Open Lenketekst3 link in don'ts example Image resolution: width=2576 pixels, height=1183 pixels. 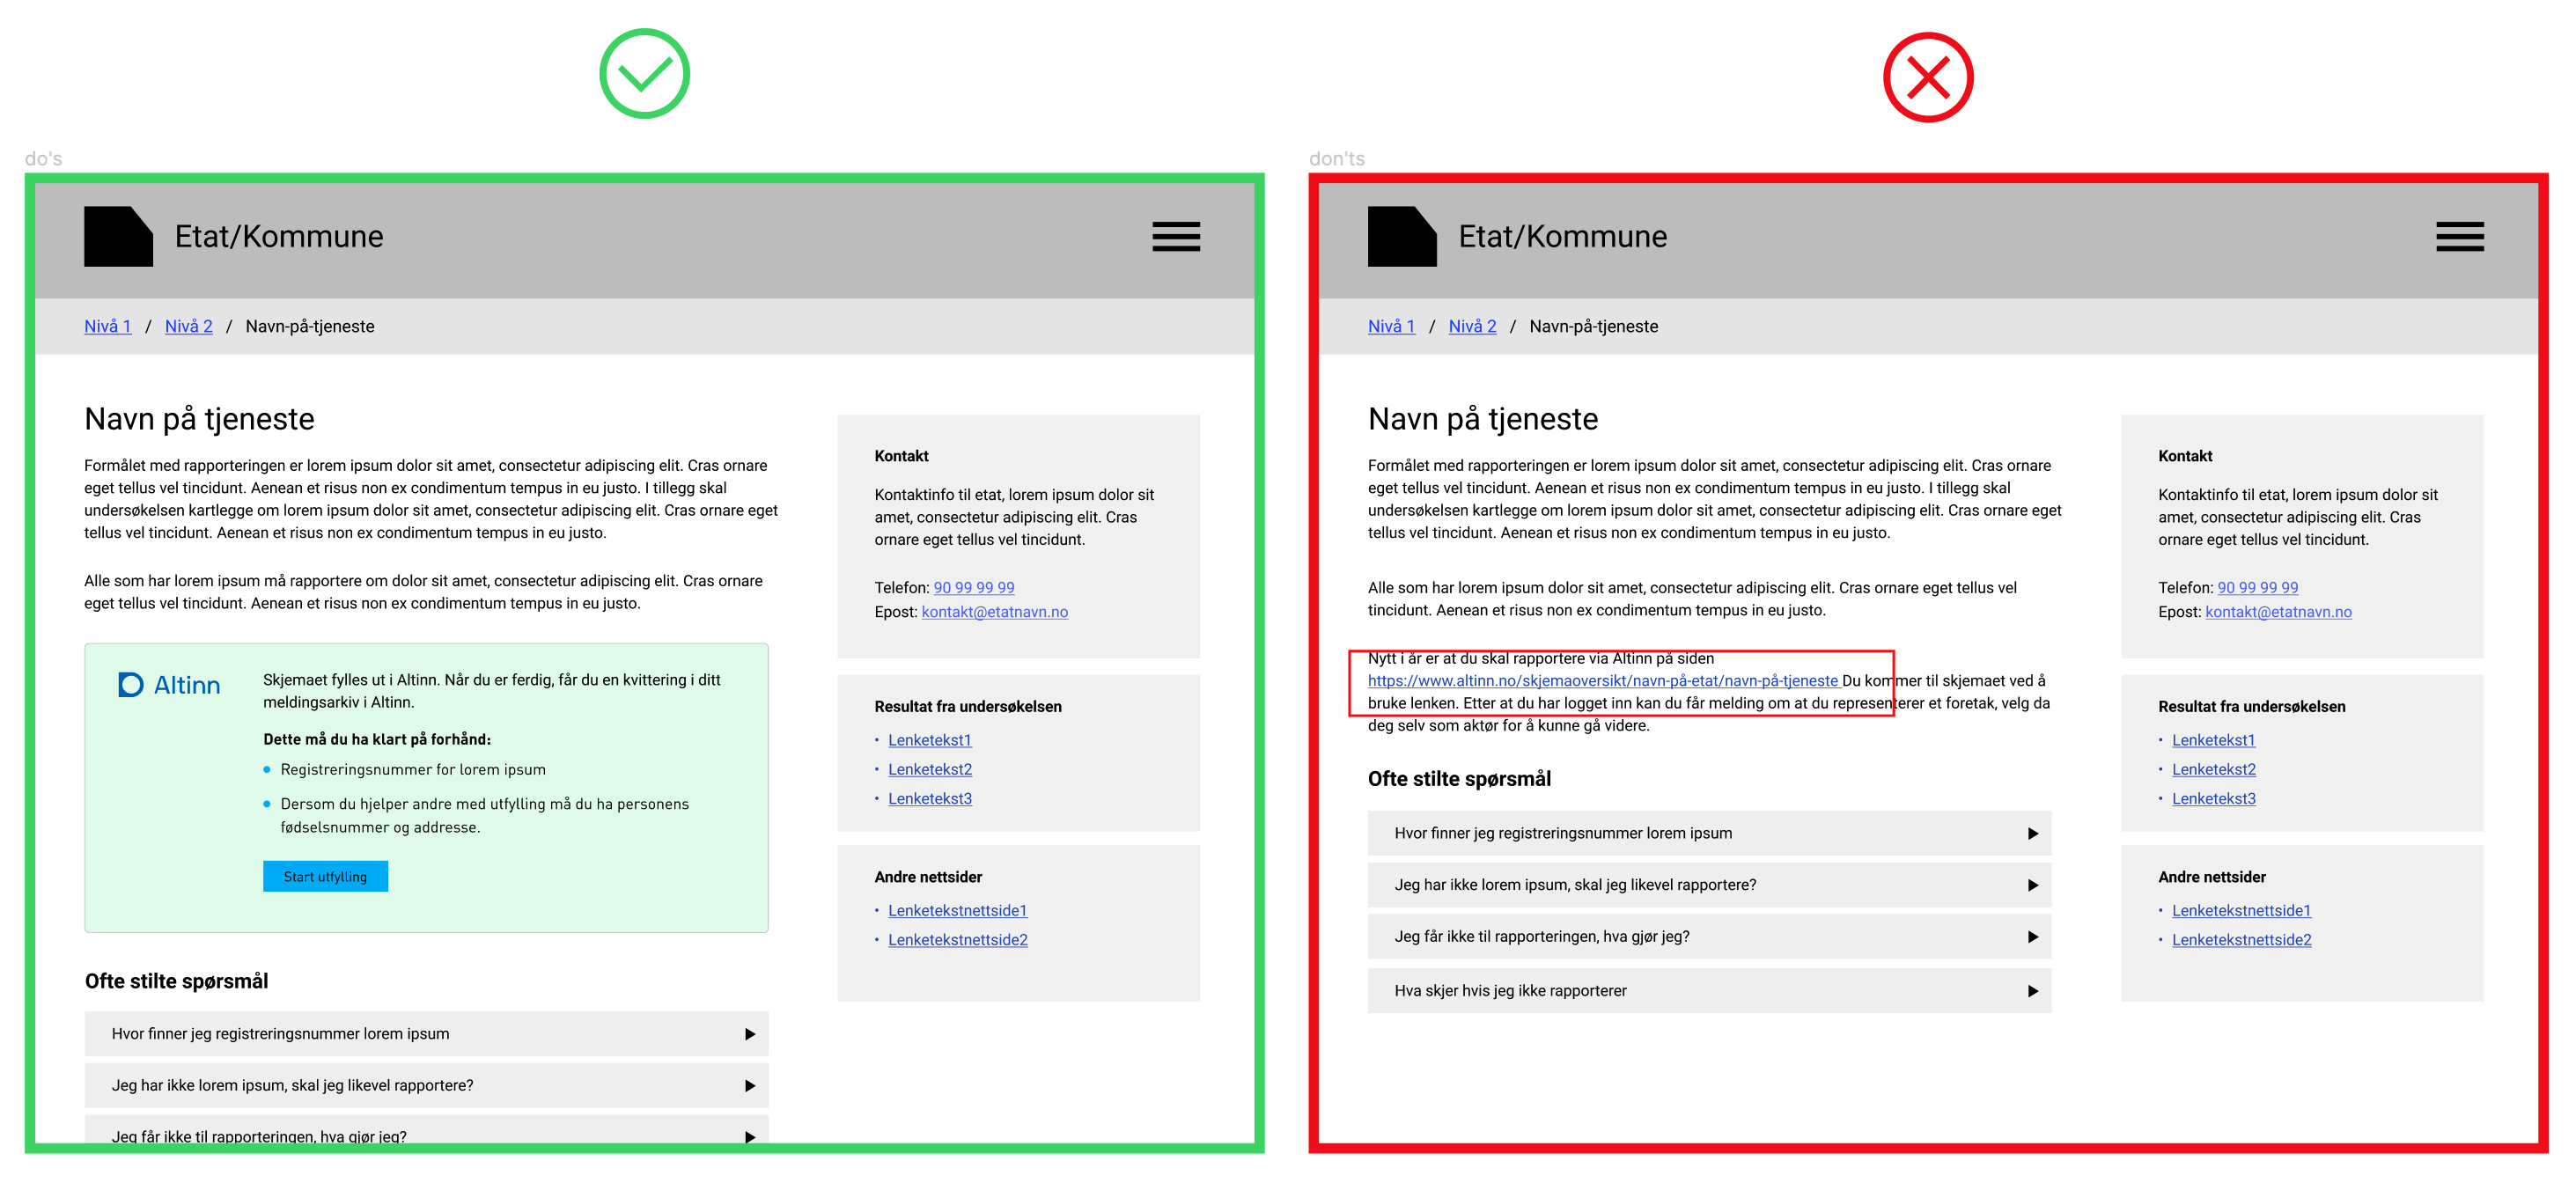click(x=2213, y=798)
